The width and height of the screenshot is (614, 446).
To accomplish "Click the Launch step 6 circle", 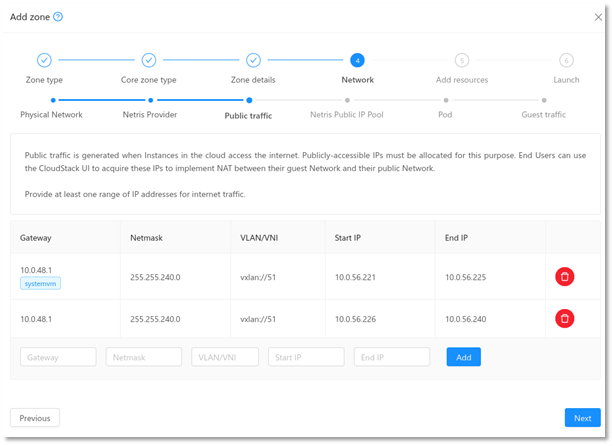I will 566,61.
